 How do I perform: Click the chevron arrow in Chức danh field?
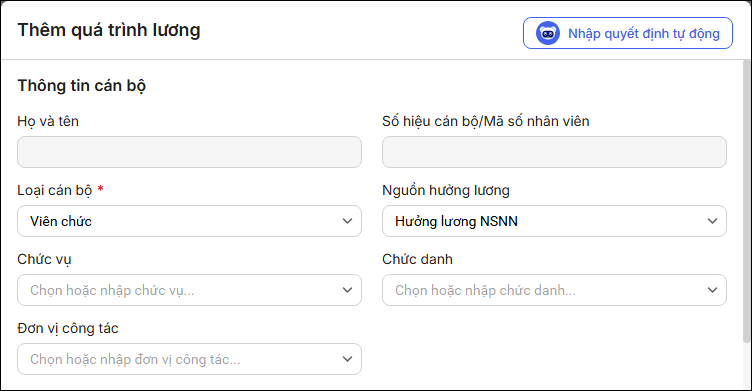(x=712, y=290)
